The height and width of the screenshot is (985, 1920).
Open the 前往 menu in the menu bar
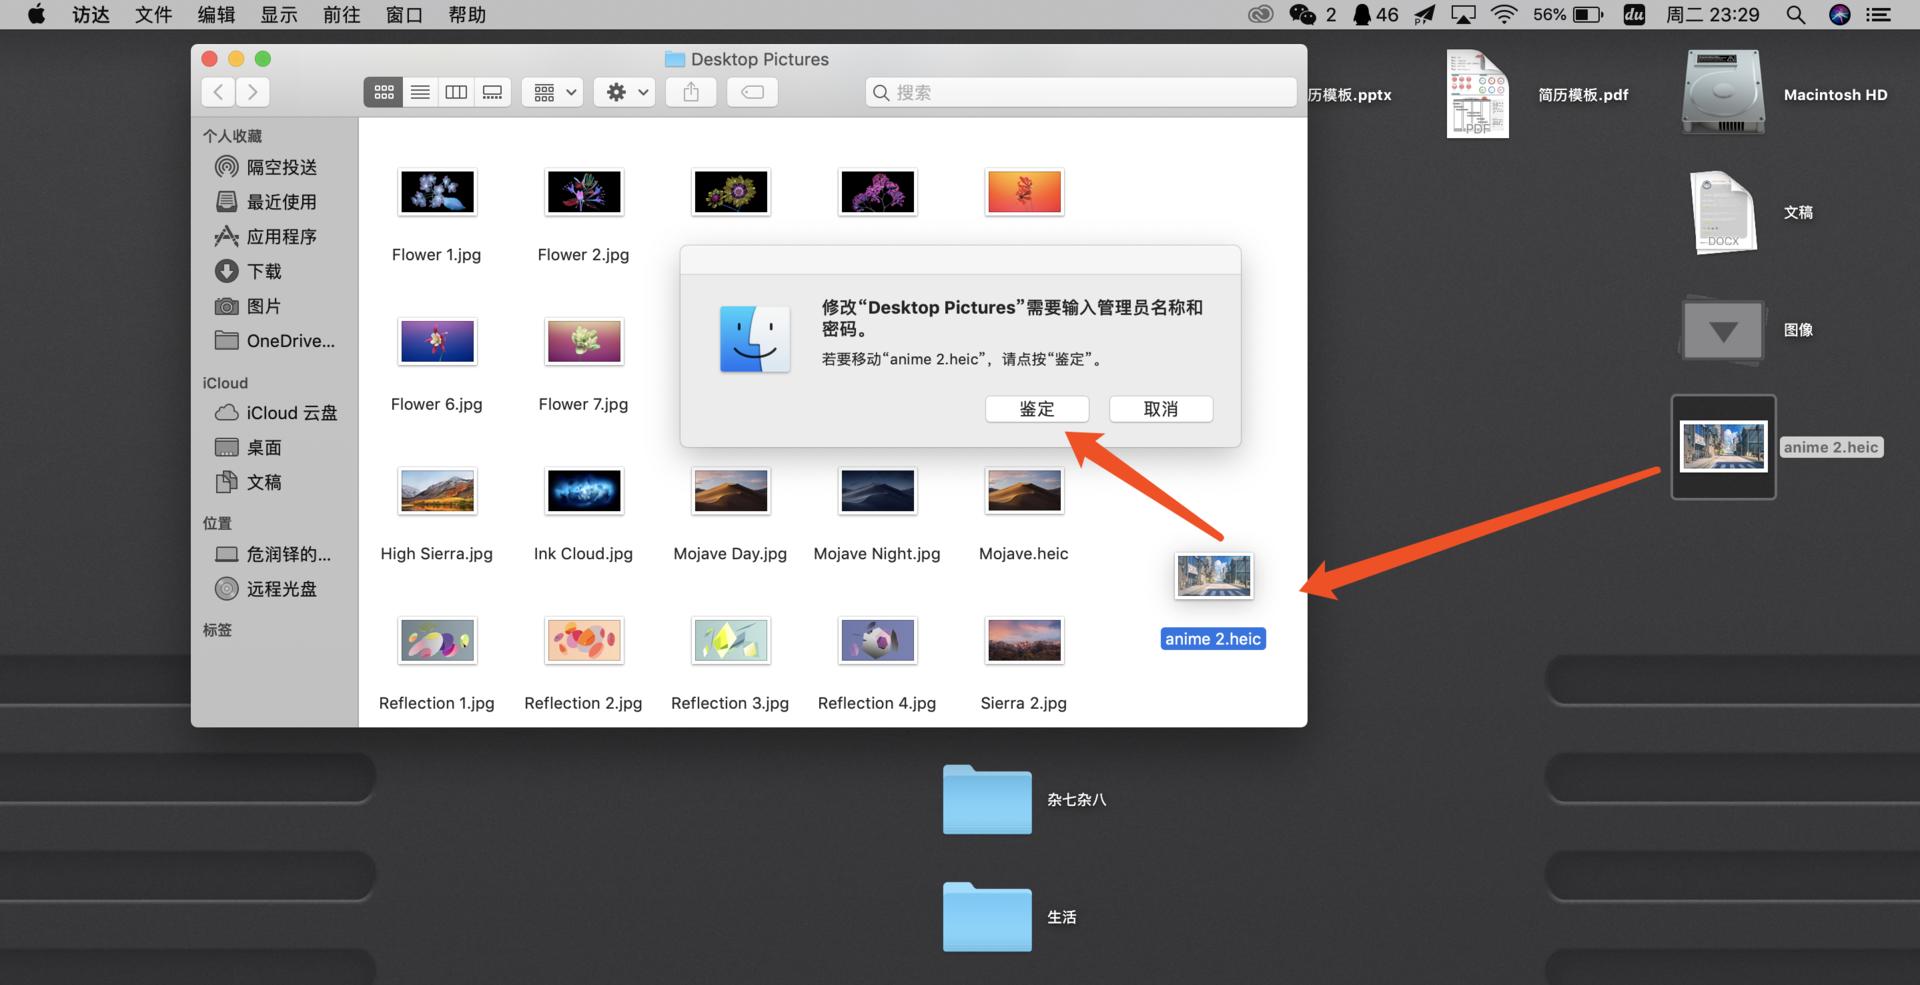(x=341, y=14)
